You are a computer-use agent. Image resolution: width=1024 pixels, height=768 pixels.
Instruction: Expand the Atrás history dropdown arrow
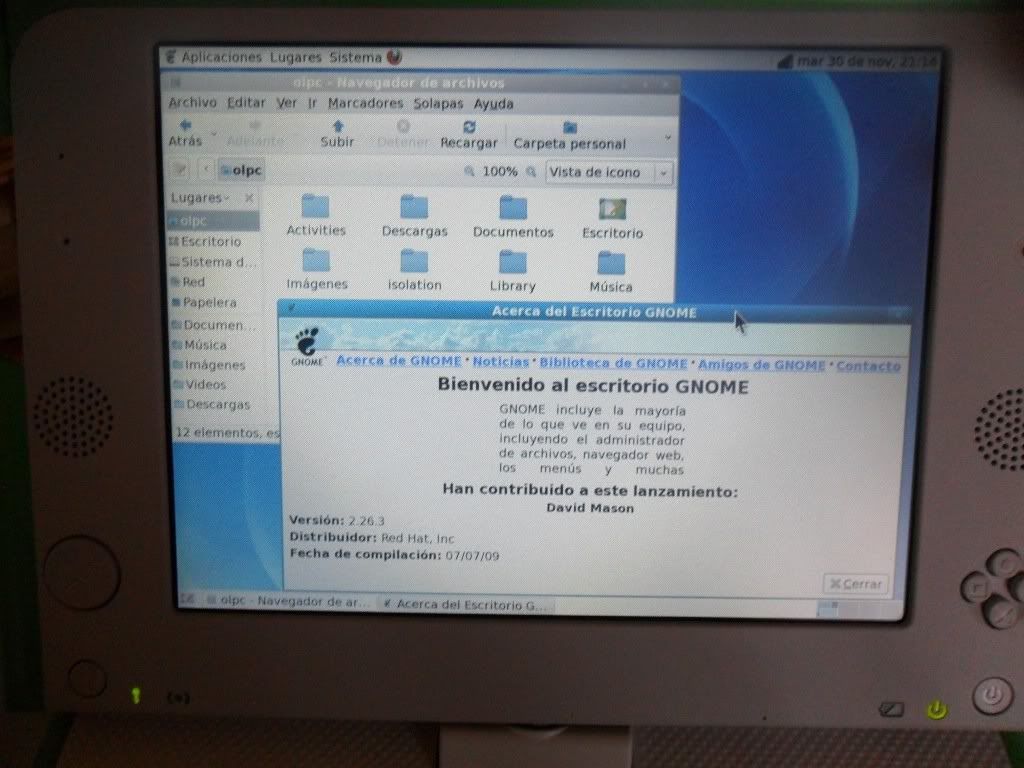point(214,135)
